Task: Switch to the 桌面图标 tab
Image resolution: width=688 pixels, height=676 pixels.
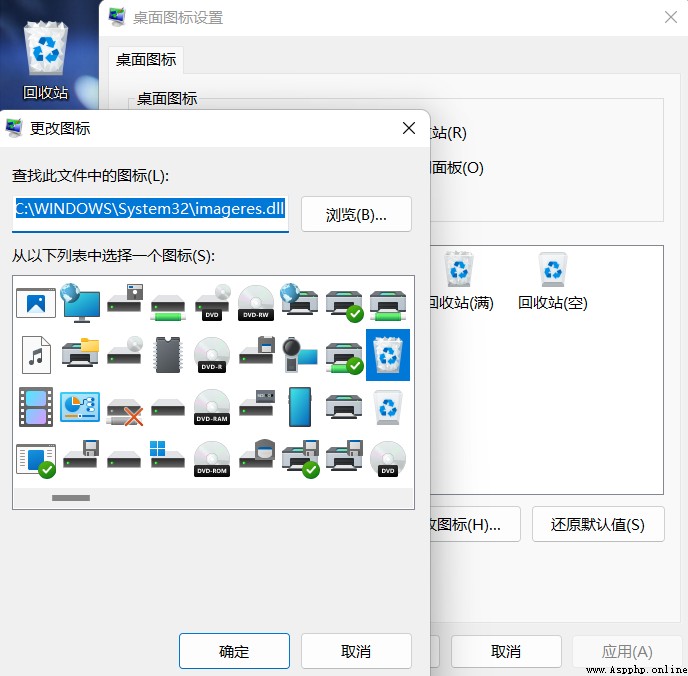Action: point(146,60)
